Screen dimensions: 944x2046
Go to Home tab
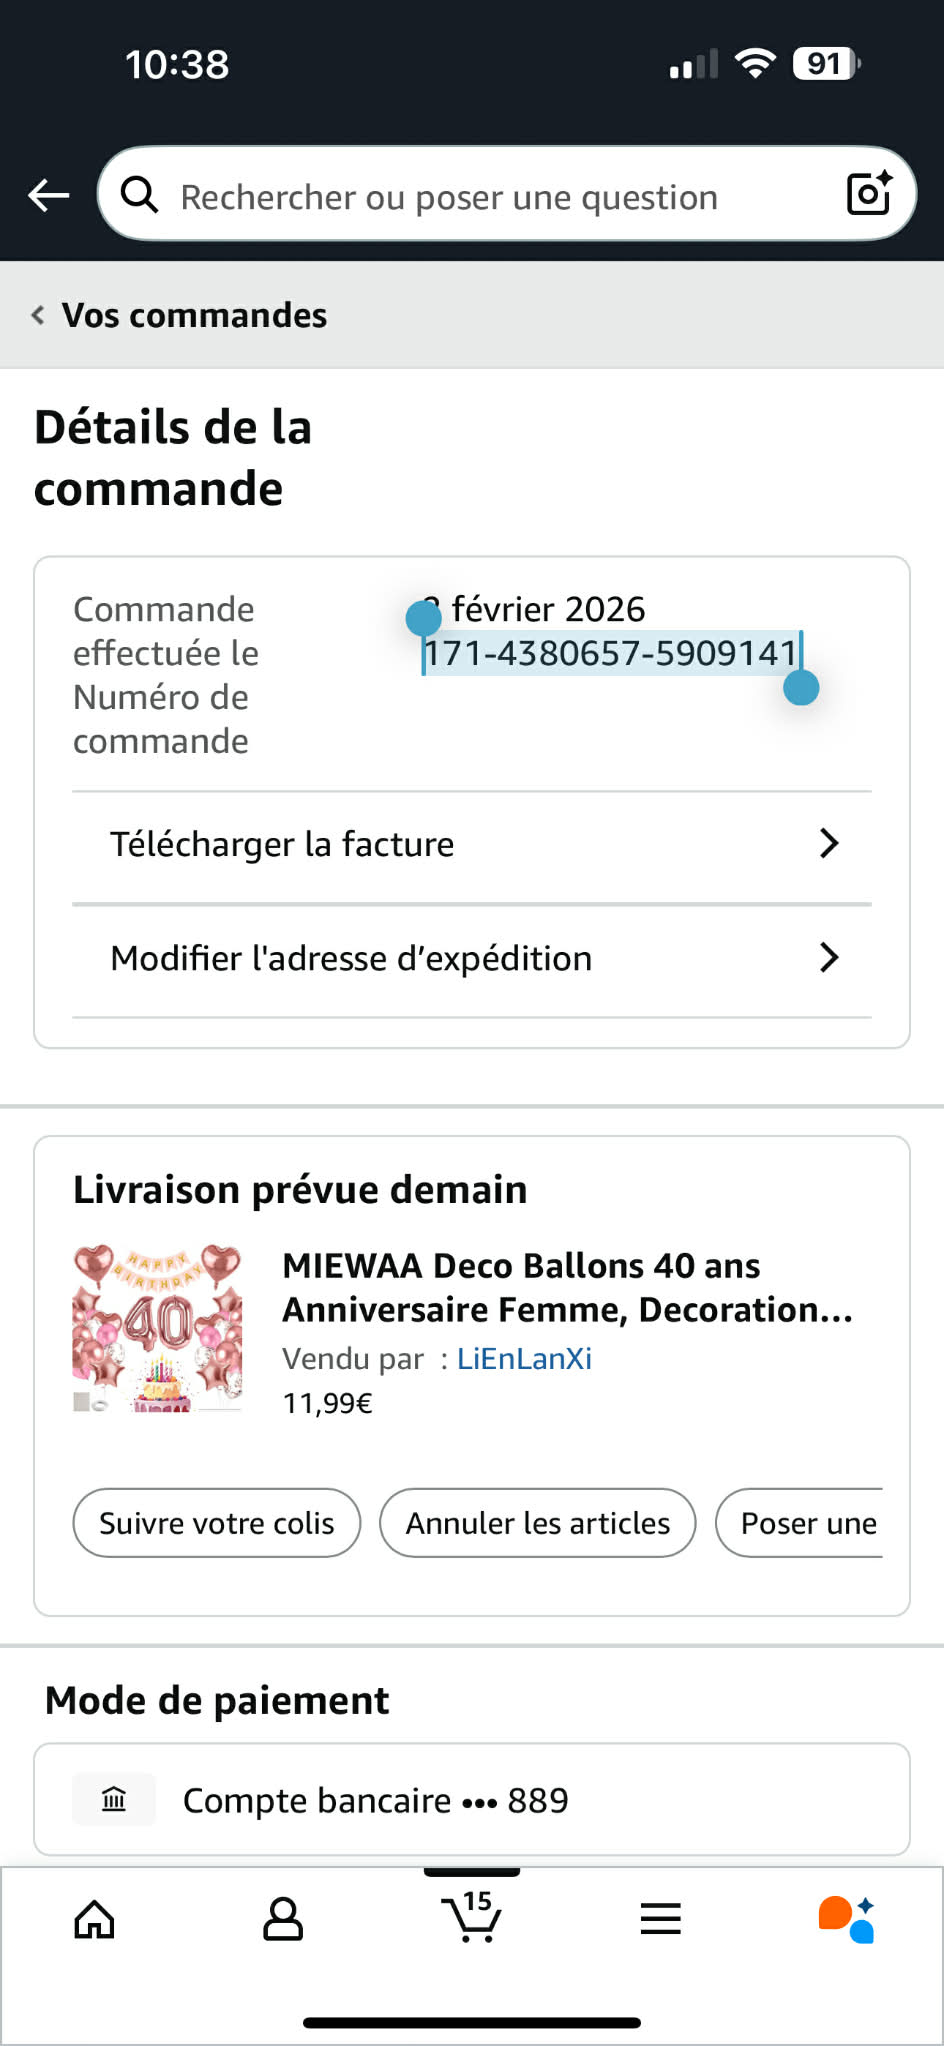pos(95,1919)
